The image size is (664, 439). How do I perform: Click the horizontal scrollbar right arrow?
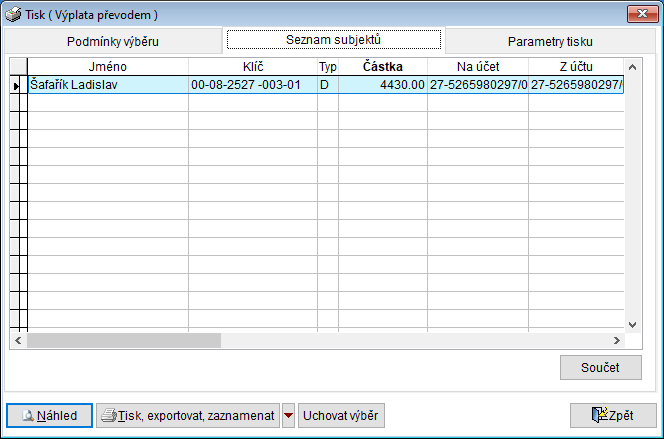pos(617,340)
